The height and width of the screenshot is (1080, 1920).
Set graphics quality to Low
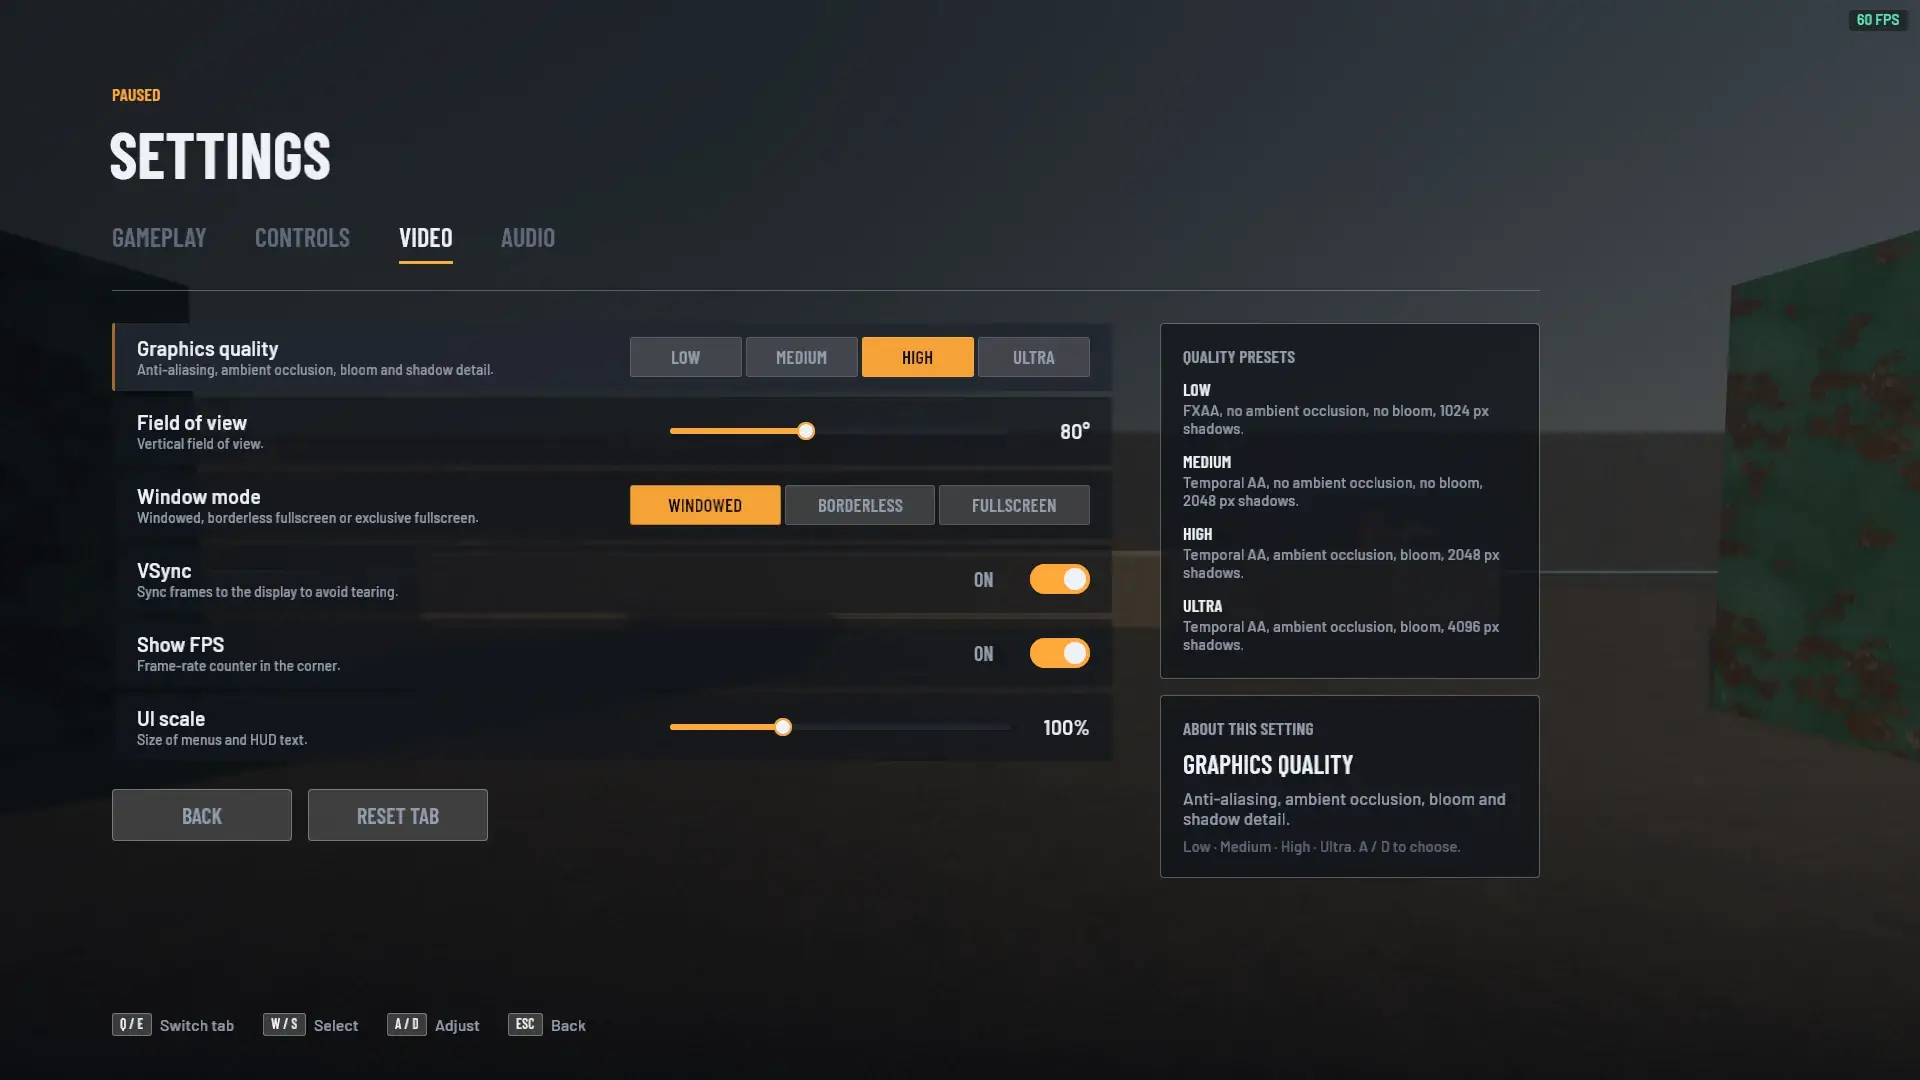coord(686,357)
